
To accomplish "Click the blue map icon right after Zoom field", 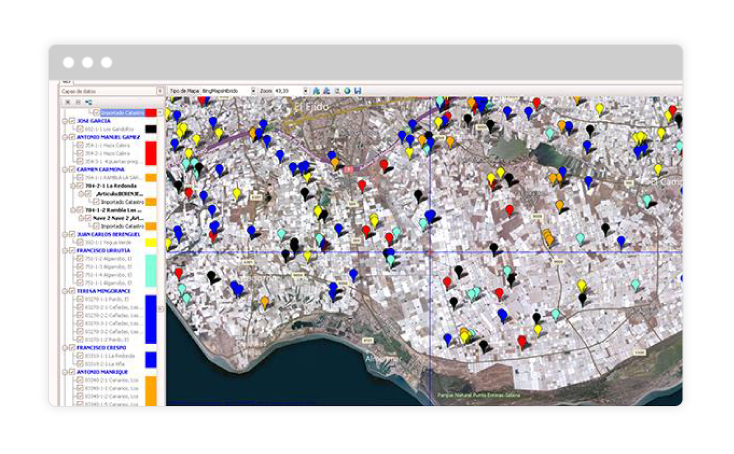I will [316, 91].
